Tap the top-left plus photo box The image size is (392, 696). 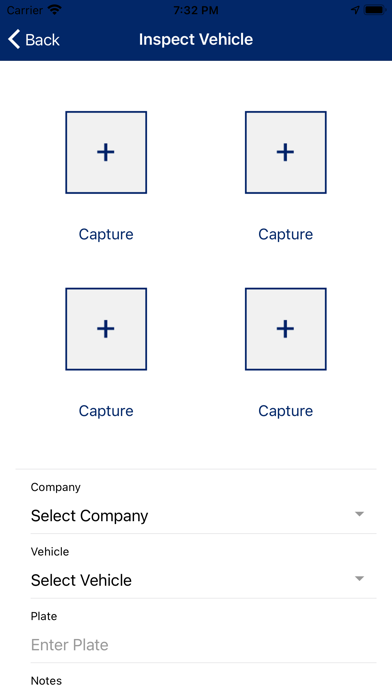pyautogui.click(x=106, y=152)
